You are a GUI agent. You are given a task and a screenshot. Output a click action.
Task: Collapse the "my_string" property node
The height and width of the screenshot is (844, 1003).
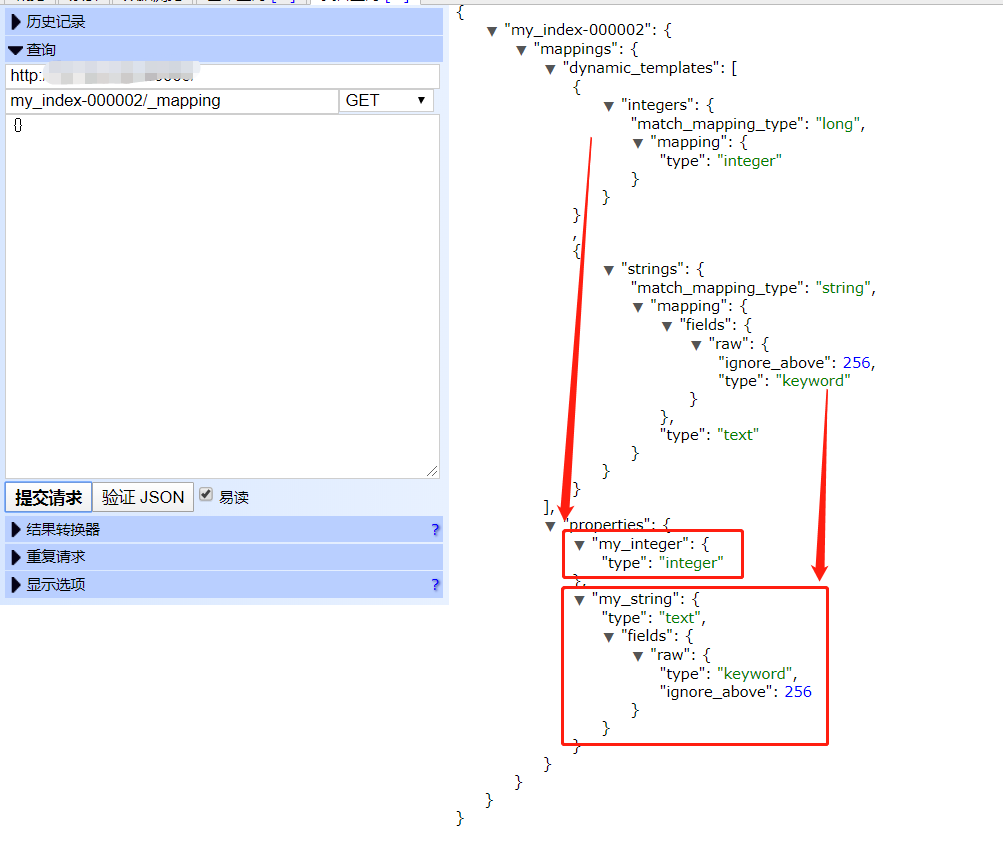tap(580, 600)
